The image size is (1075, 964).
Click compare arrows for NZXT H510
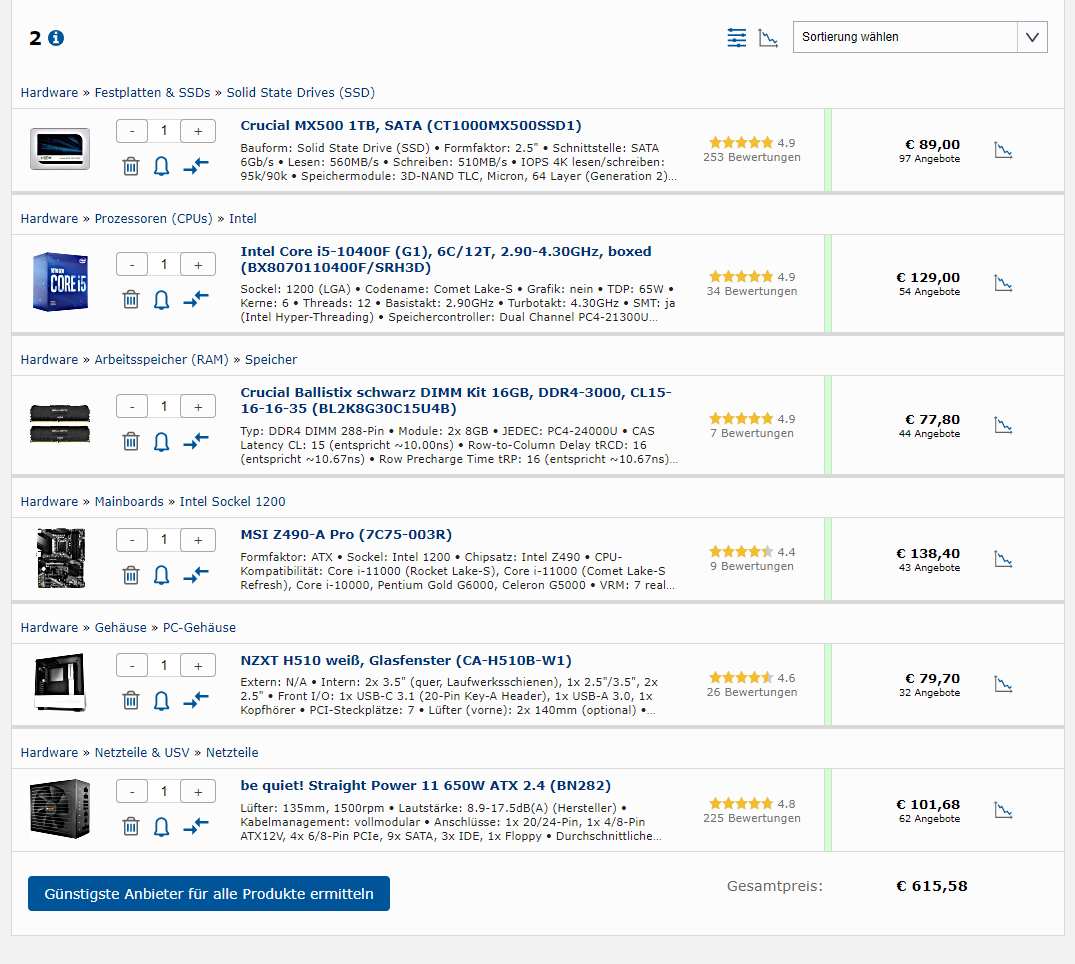(196, 699)
